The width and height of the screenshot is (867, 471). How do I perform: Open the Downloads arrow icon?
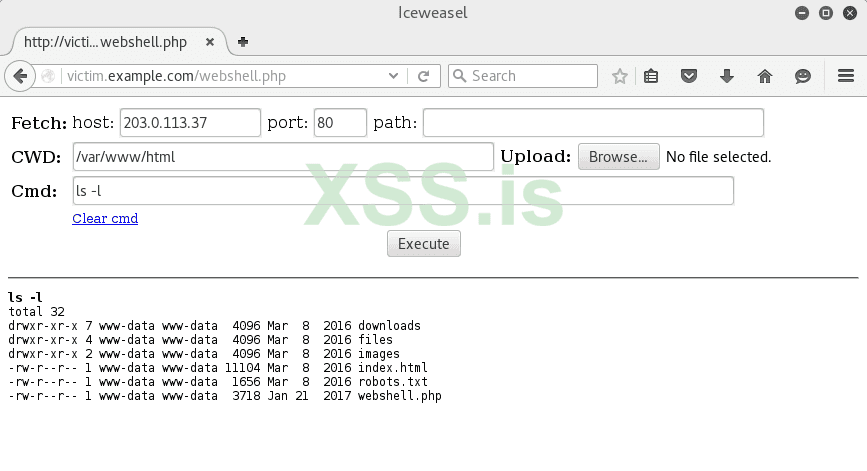[727, 76]
